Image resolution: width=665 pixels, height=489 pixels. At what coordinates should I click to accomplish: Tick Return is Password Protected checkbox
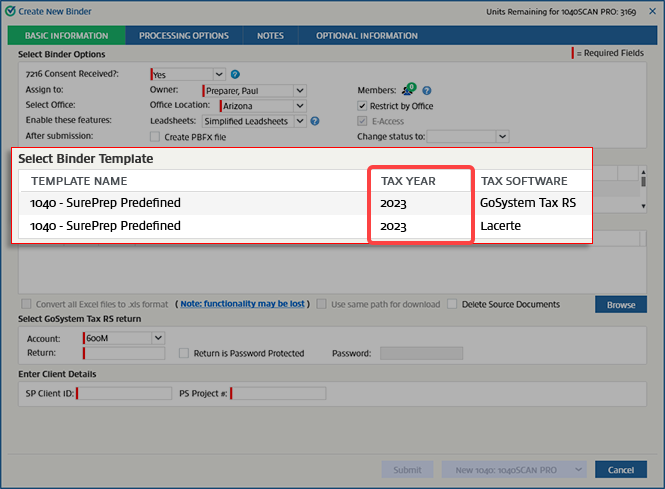point(184,353)
